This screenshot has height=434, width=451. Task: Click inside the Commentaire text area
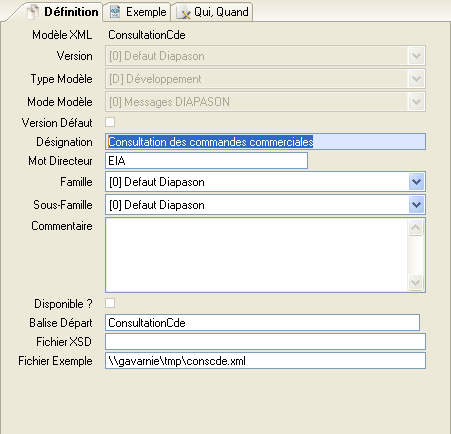pos(257,255)
